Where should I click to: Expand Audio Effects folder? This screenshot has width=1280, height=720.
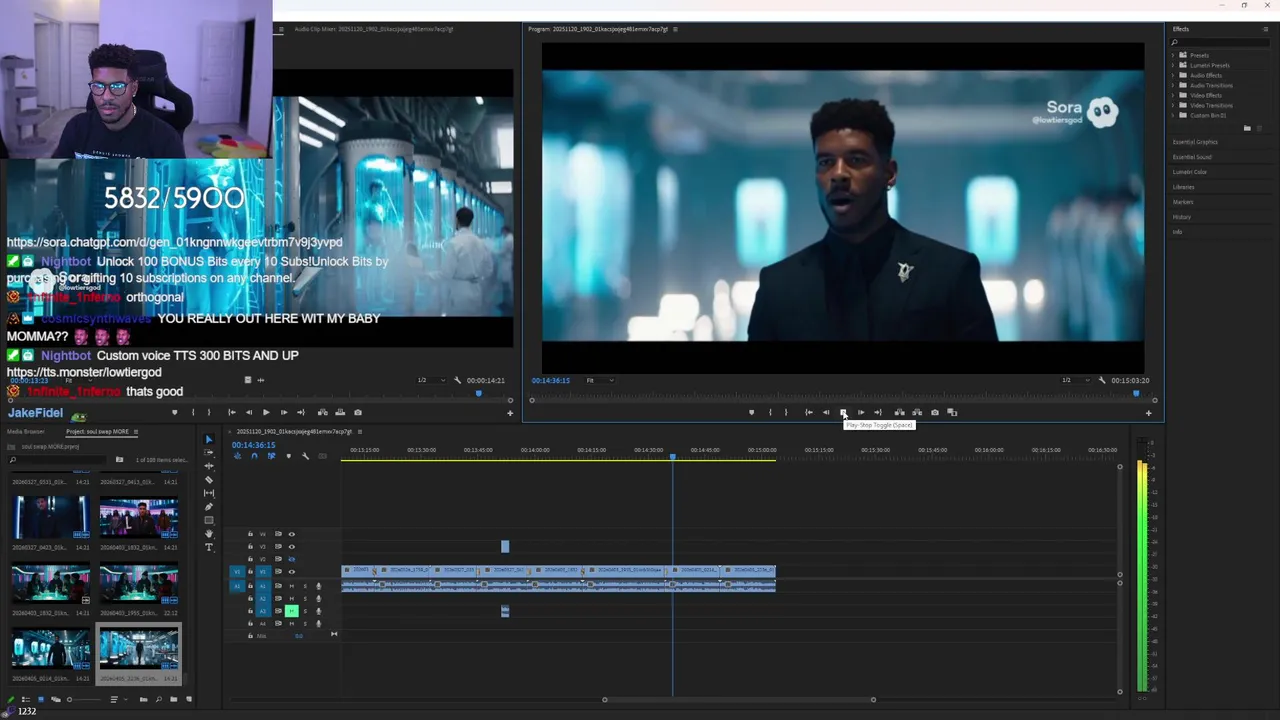(x=1173, y=75)
